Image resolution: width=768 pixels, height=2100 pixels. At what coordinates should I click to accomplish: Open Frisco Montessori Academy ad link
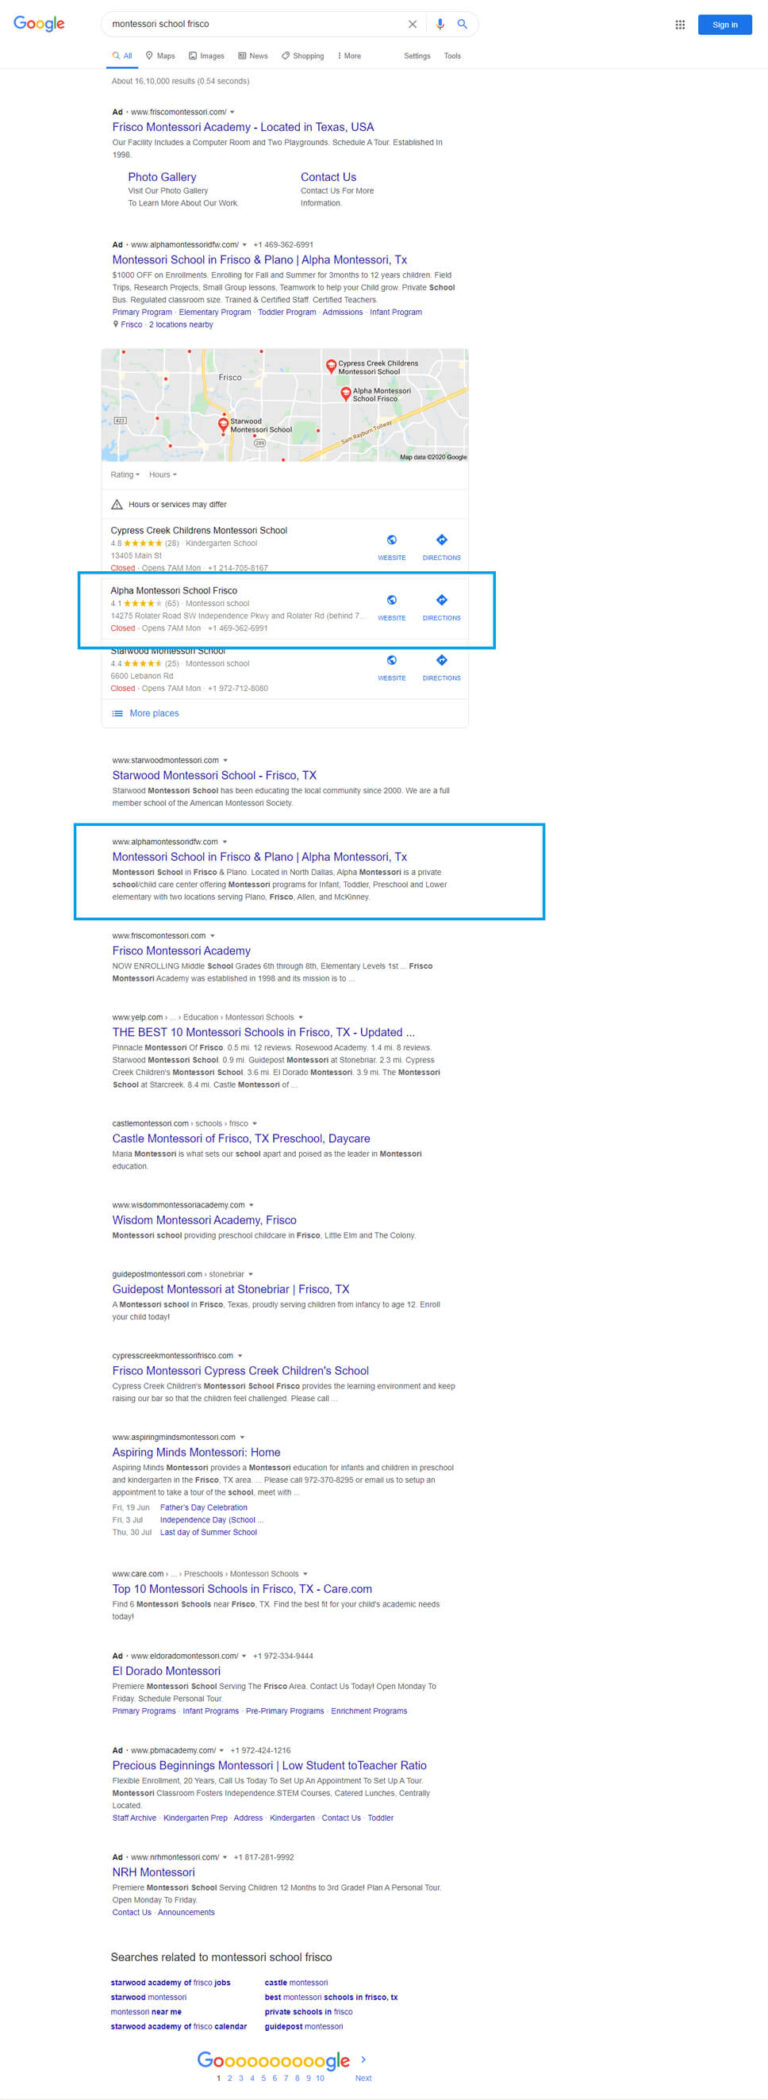(x=243, y=127)
